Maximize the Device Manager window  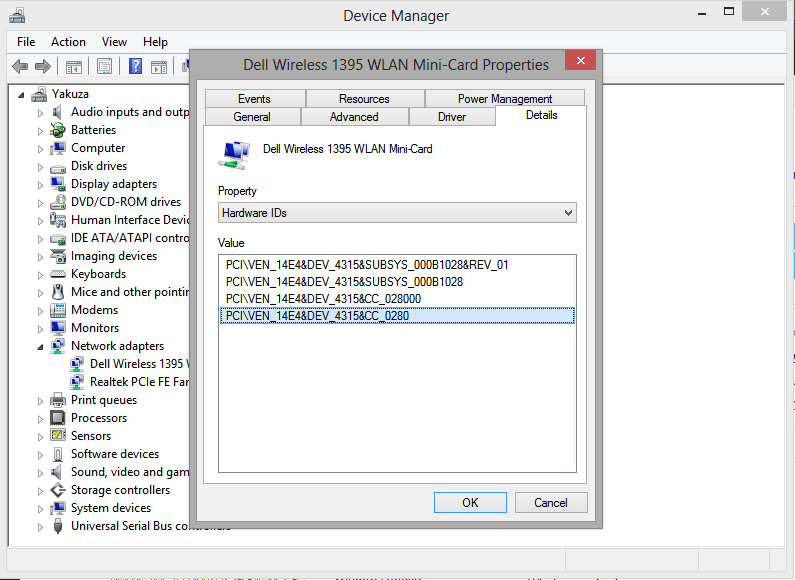729,12
